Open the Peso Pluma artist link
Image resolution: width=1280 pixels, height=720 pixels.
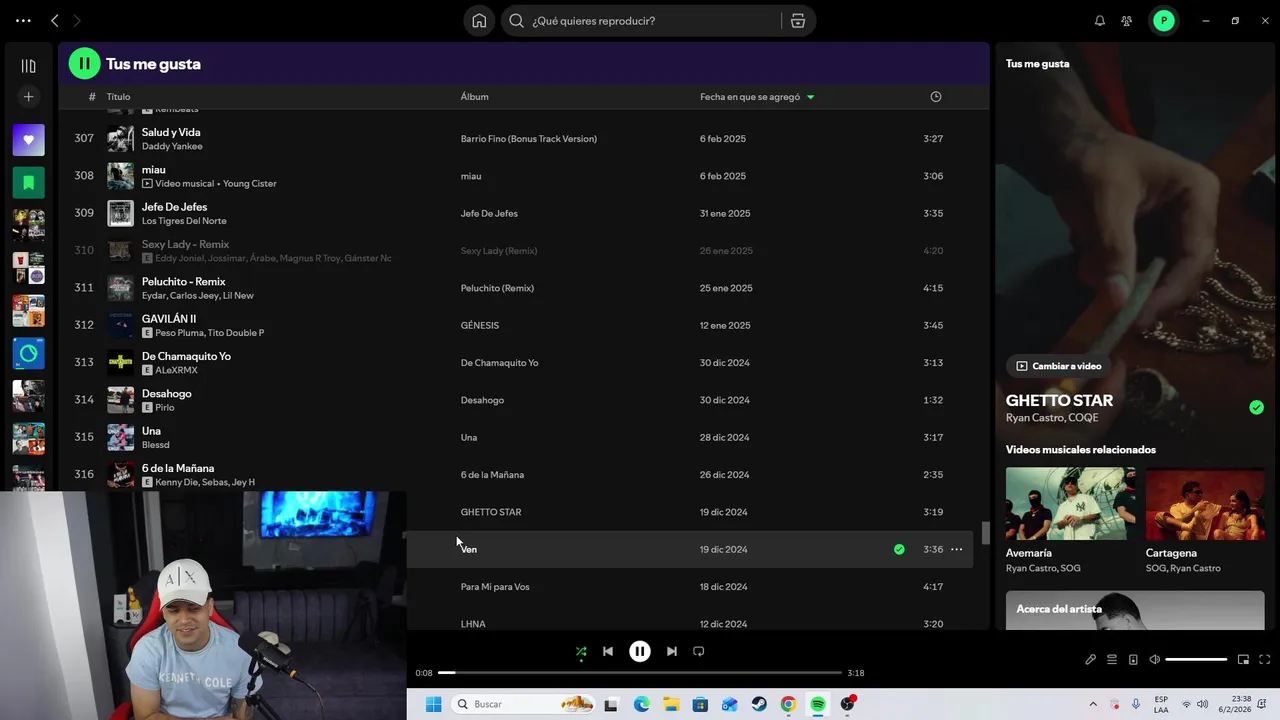[x=179, y=333]
